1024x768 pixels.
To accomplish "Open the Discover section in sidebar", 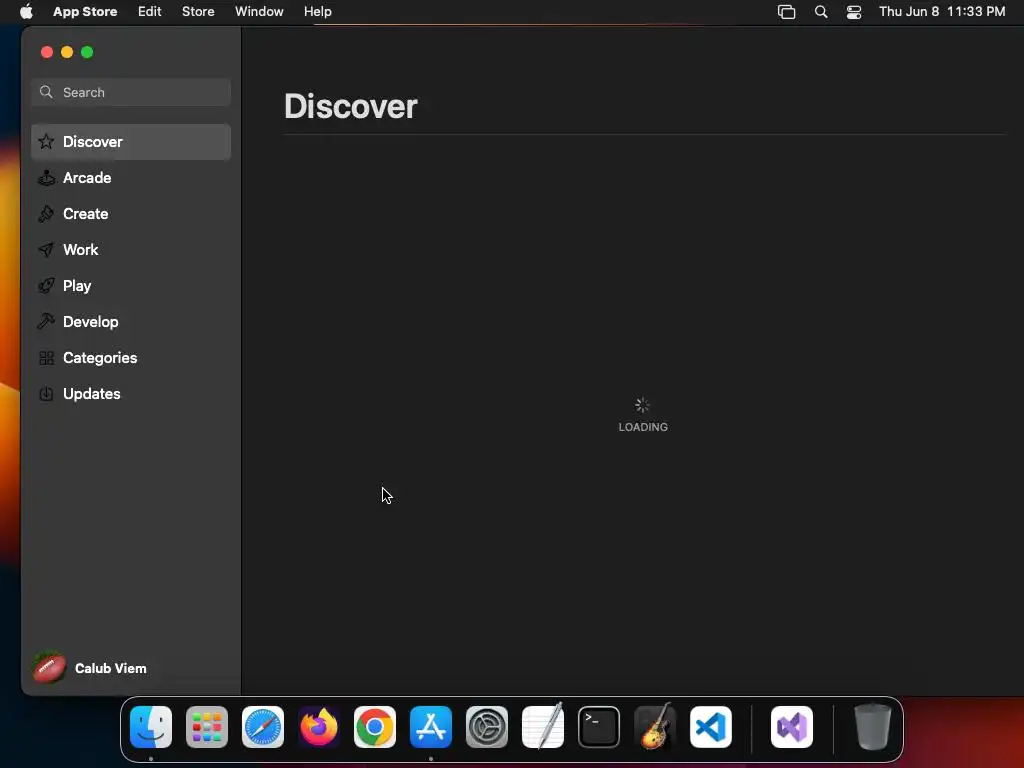I will point(131,142).
